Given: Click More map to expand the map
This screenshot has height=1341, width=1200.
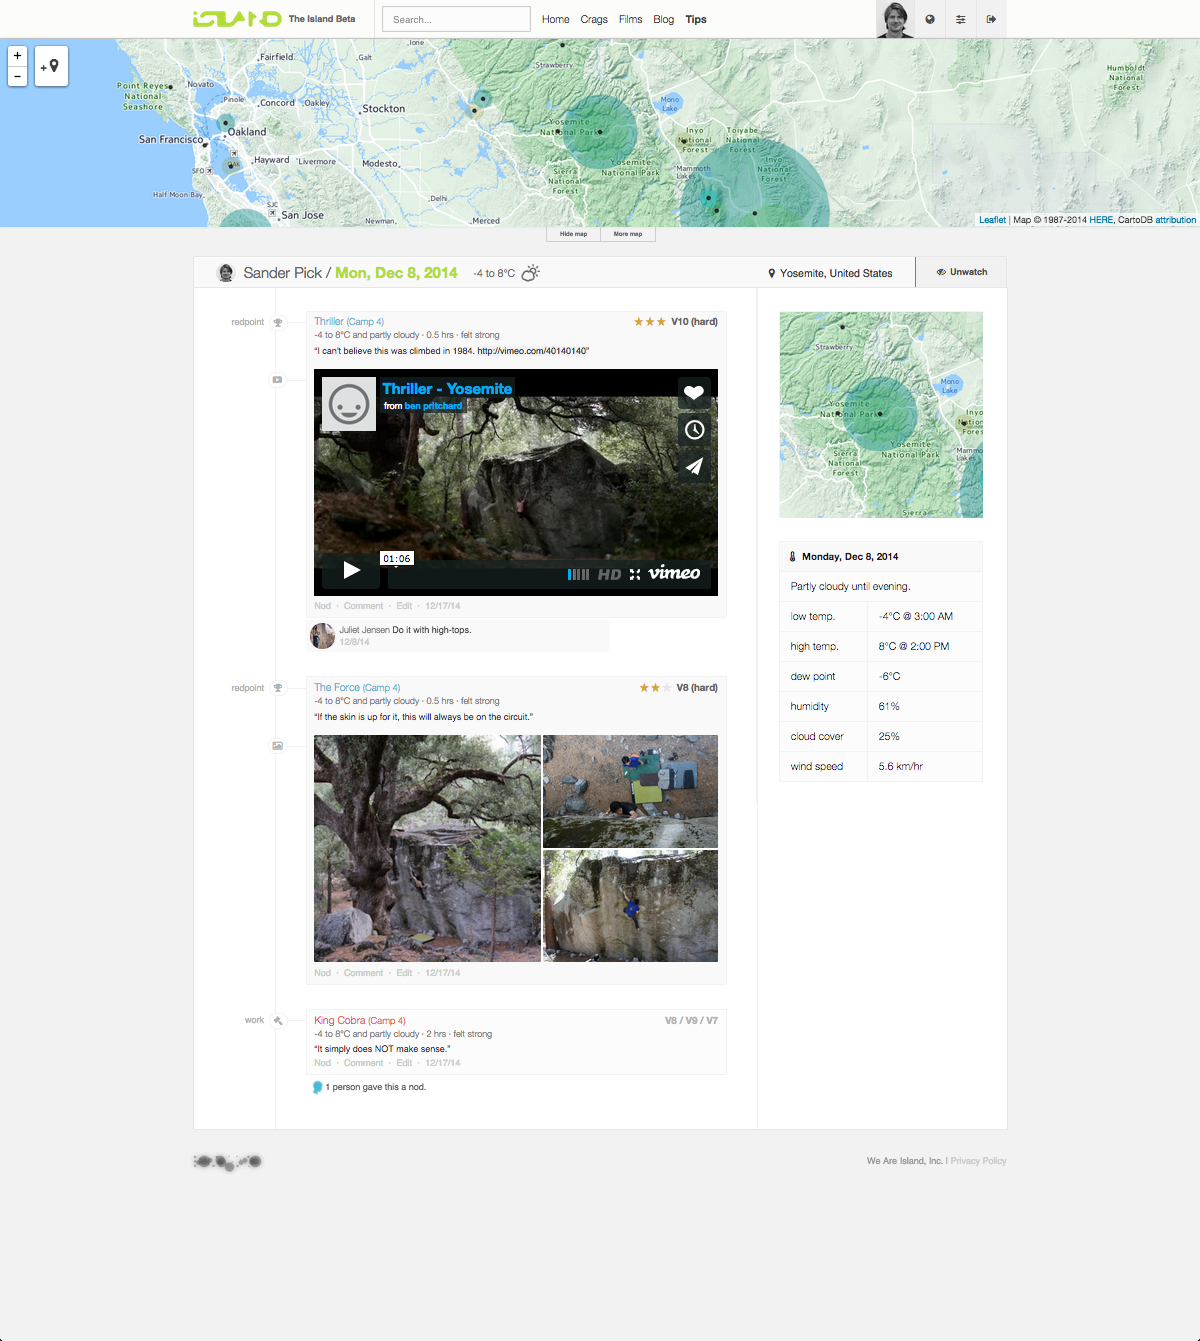Looking at the screenshot, I should pos(628,233).
